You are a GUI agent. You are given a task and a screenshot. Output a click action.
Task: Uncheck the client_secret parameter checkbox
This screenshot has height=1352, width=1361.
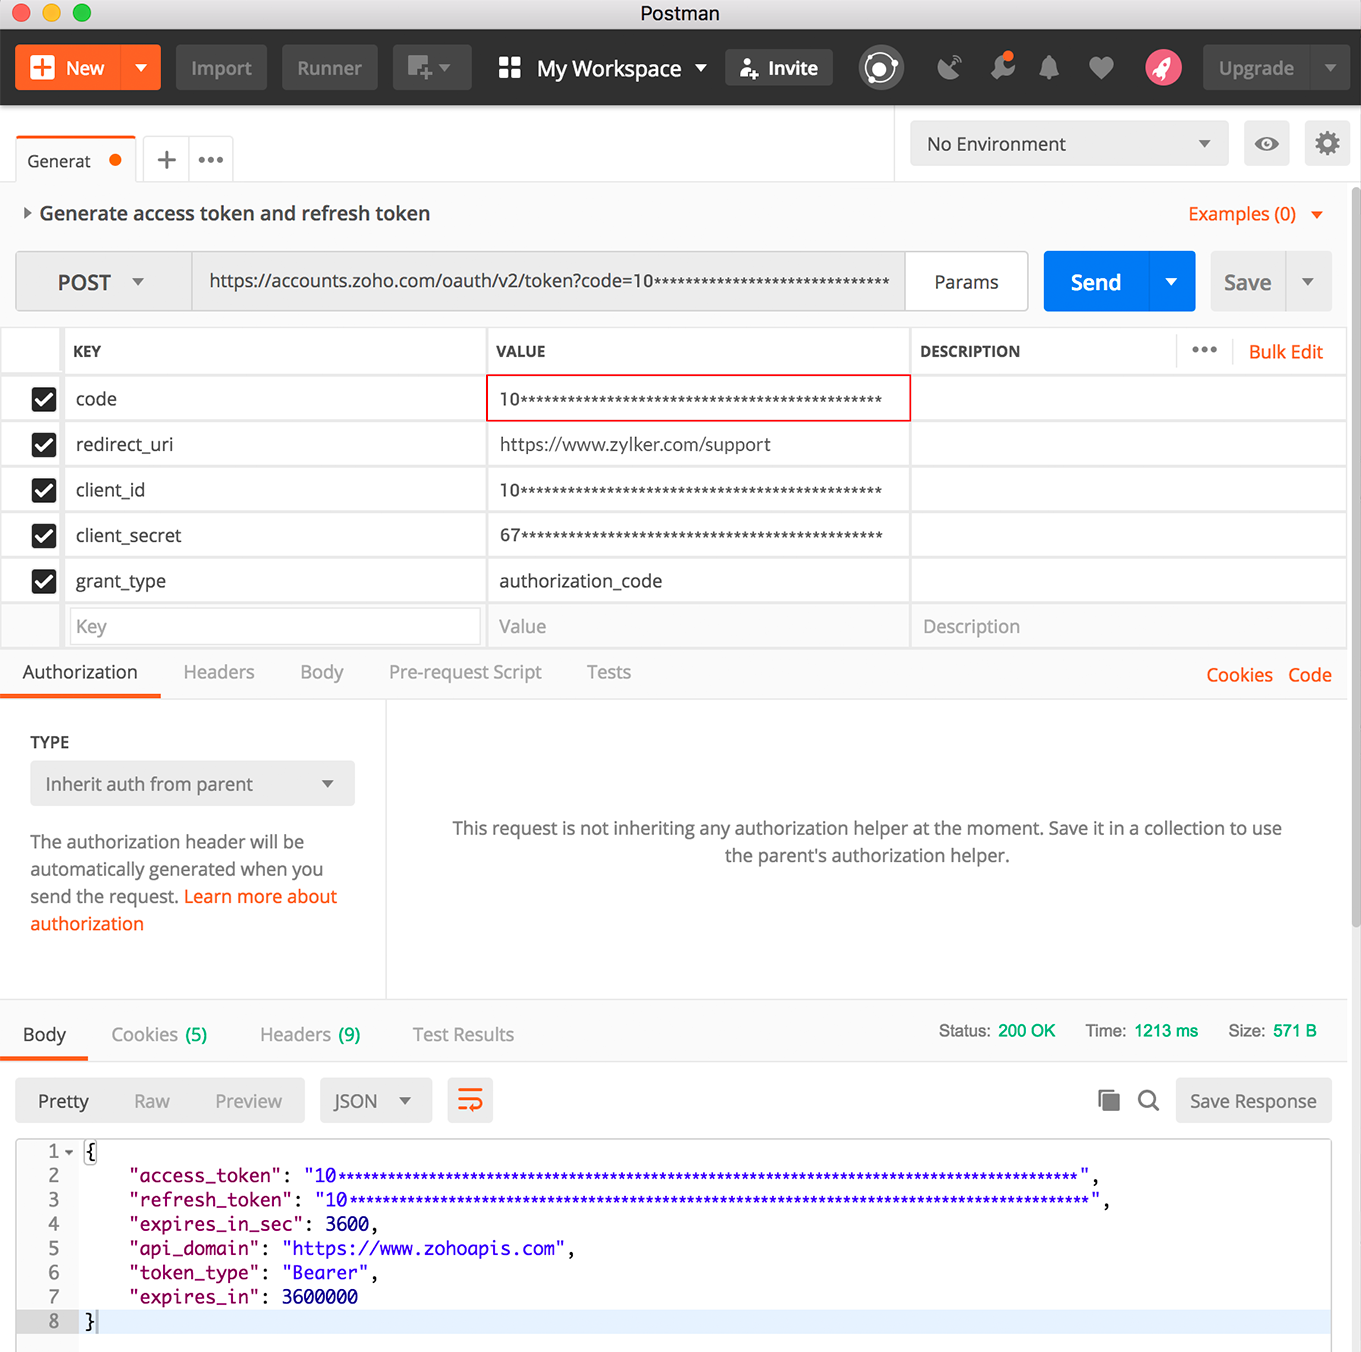click(x=44, y=536)
